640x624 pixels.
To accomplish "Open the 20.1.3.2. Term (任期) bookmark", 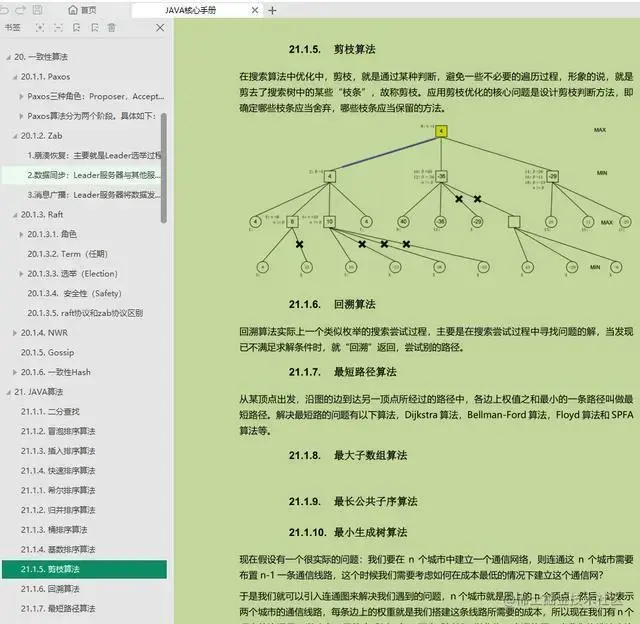I will pos(67,254).
